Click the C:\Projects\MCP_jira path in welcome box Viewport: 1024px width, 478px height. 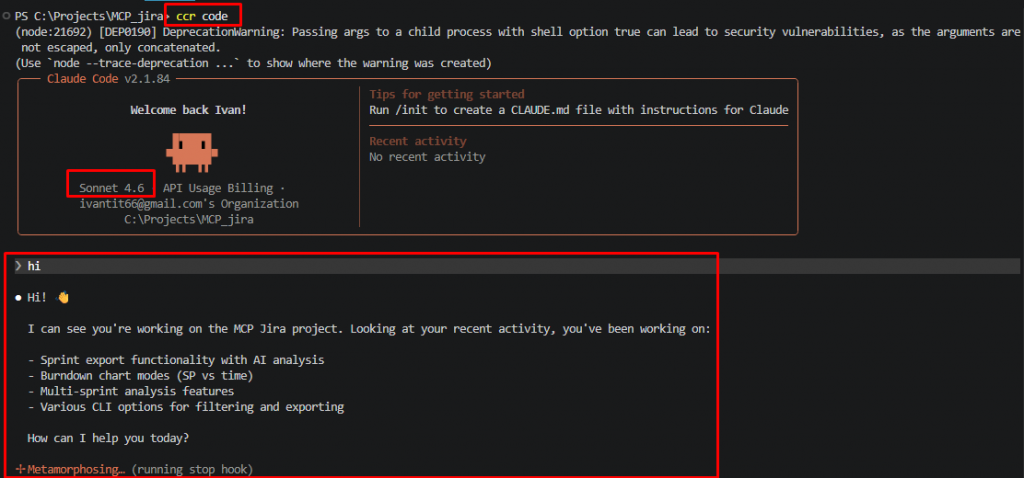(x=189, y=219)
